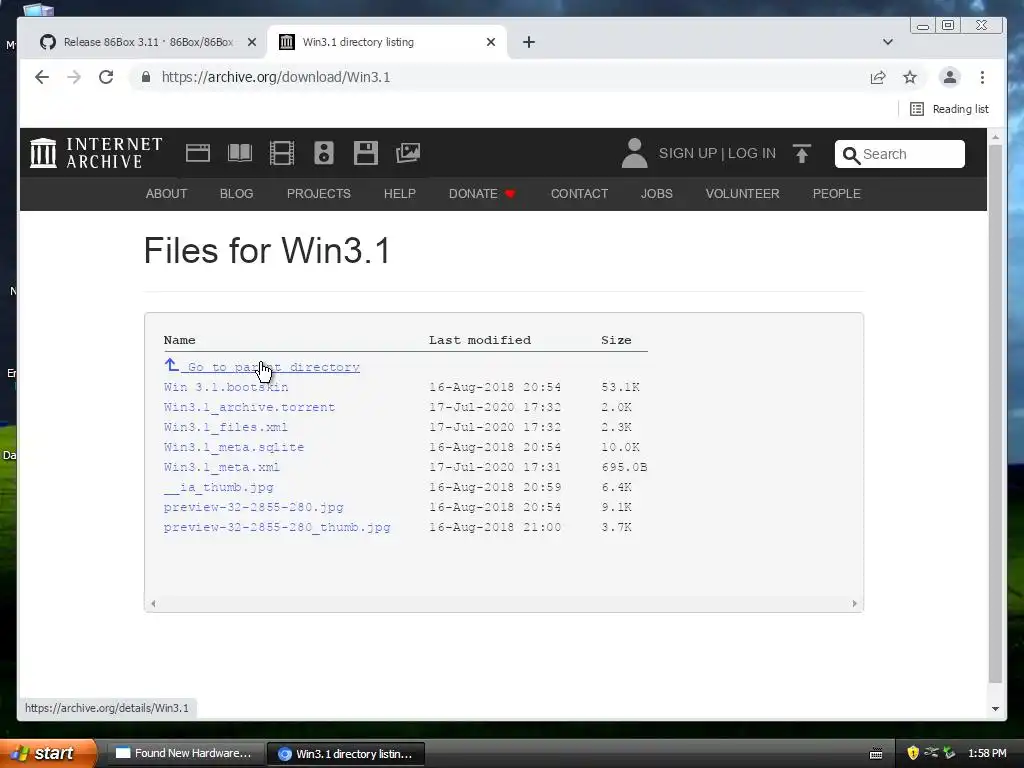The height and width of the screenshot is (768, 1024).
Task: Download Win3.1_meta.sqlite
Action: tap(234, 447)
